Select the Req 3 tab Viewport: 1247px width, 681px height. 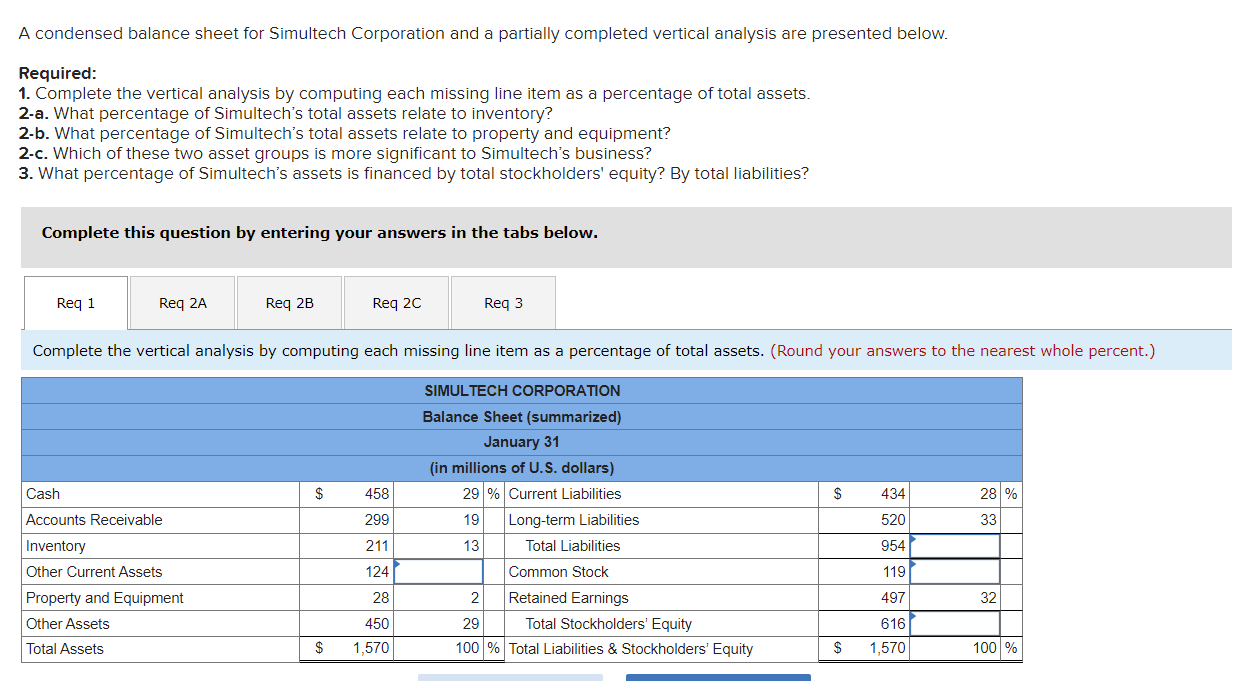click(503, 303)
